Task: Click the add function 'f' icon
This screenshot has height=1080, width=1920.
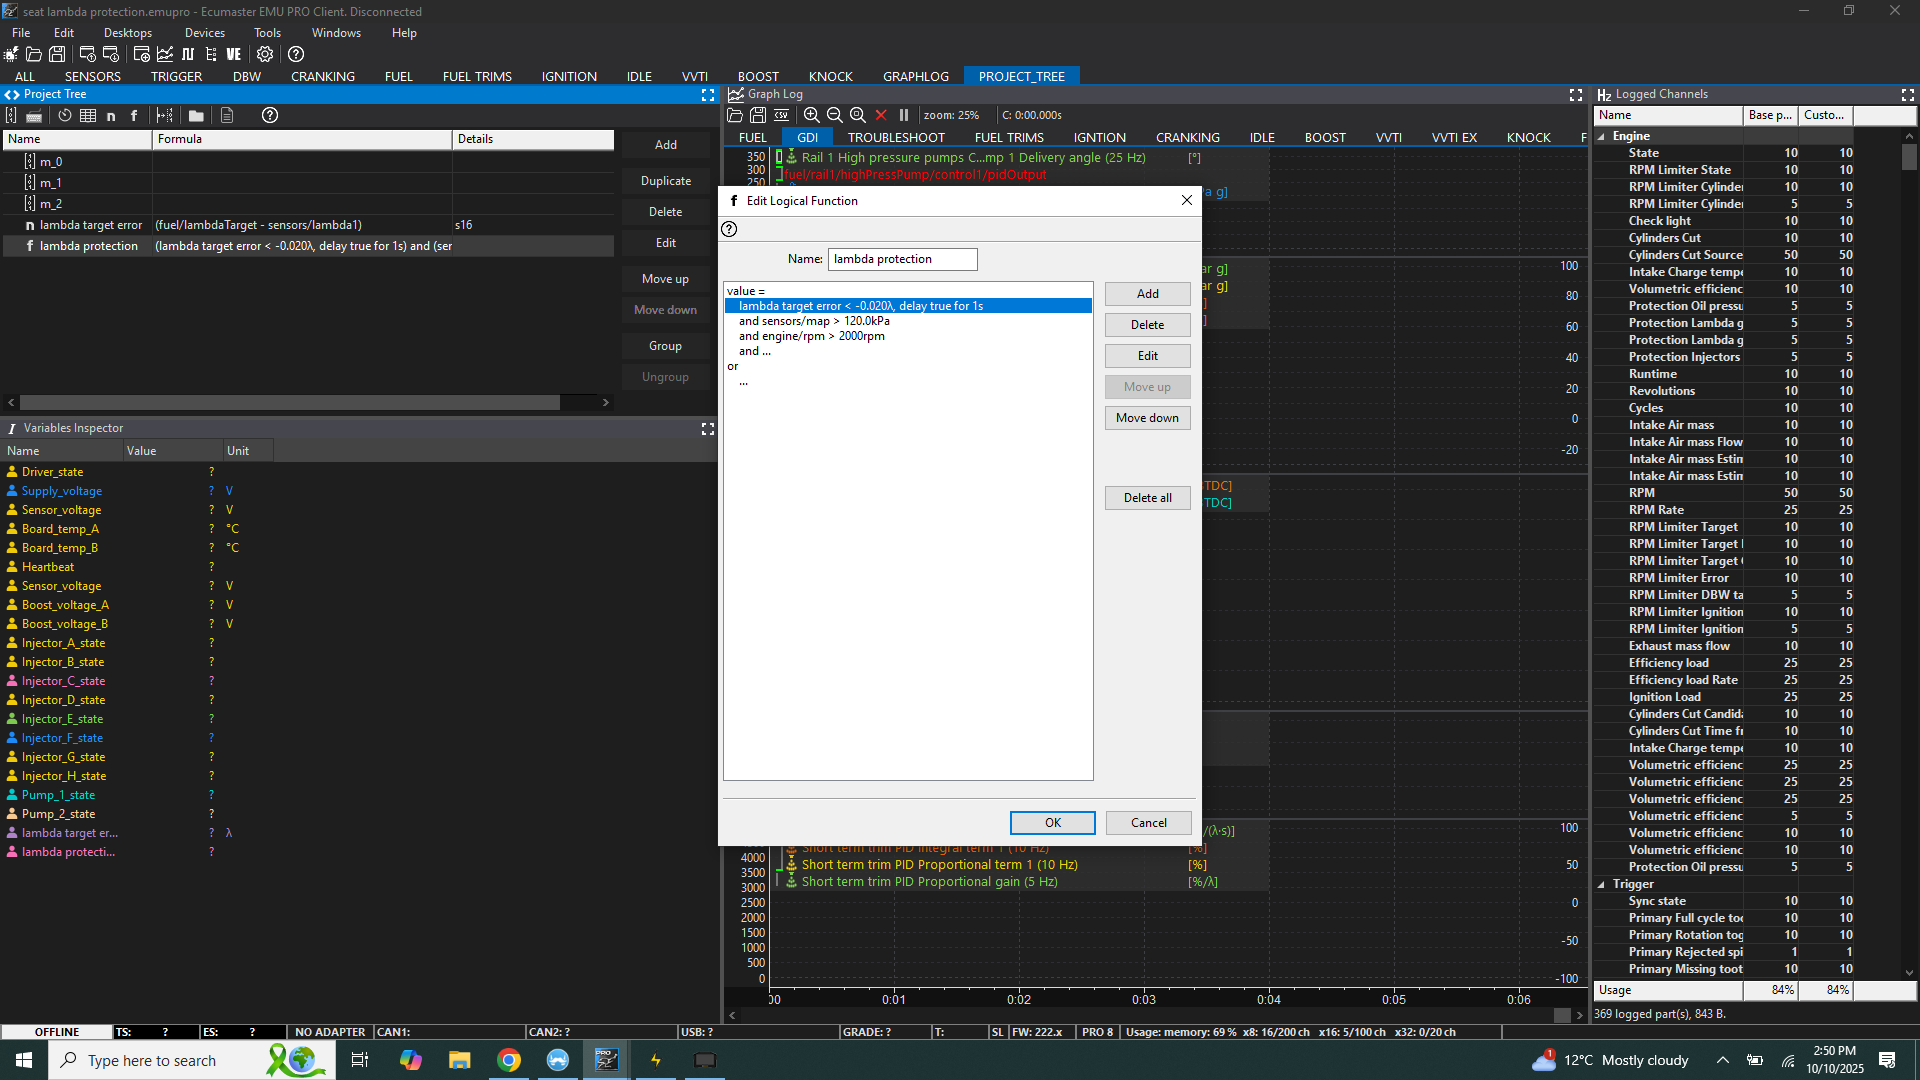Action: (134, 115)
